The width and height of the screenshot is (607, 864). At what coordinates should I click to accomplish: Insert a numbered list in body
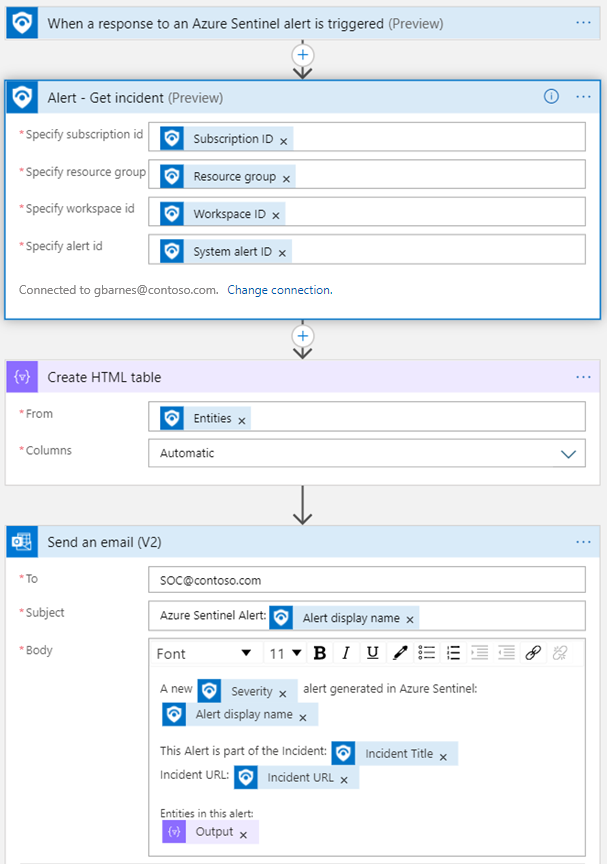[x=453, y=653]
